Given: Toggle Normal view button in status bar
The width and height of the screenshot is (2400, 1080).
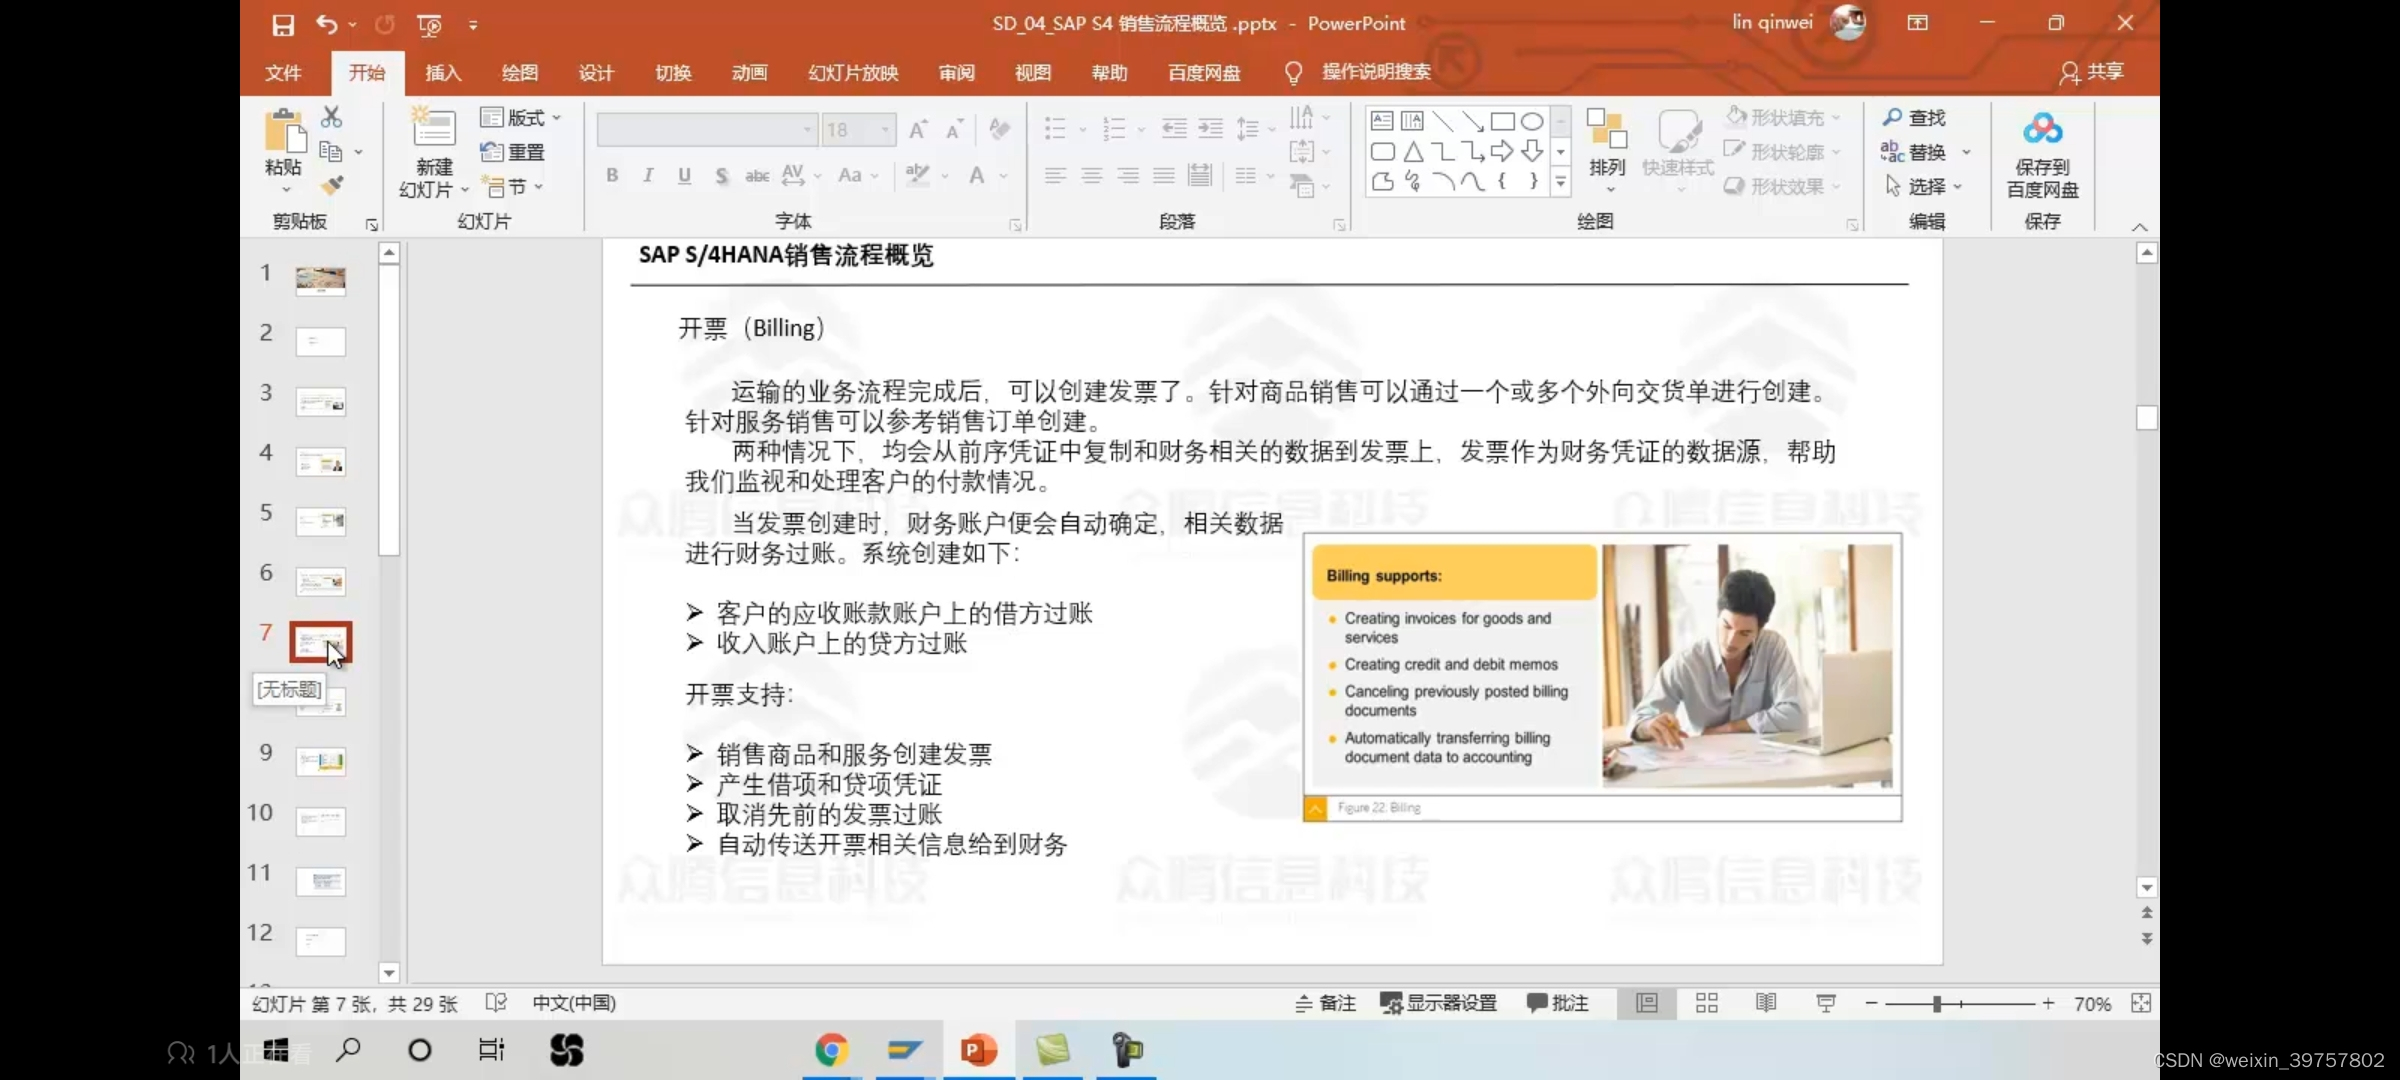Looking at the screenshot, I should [x=1647, y=1003].
